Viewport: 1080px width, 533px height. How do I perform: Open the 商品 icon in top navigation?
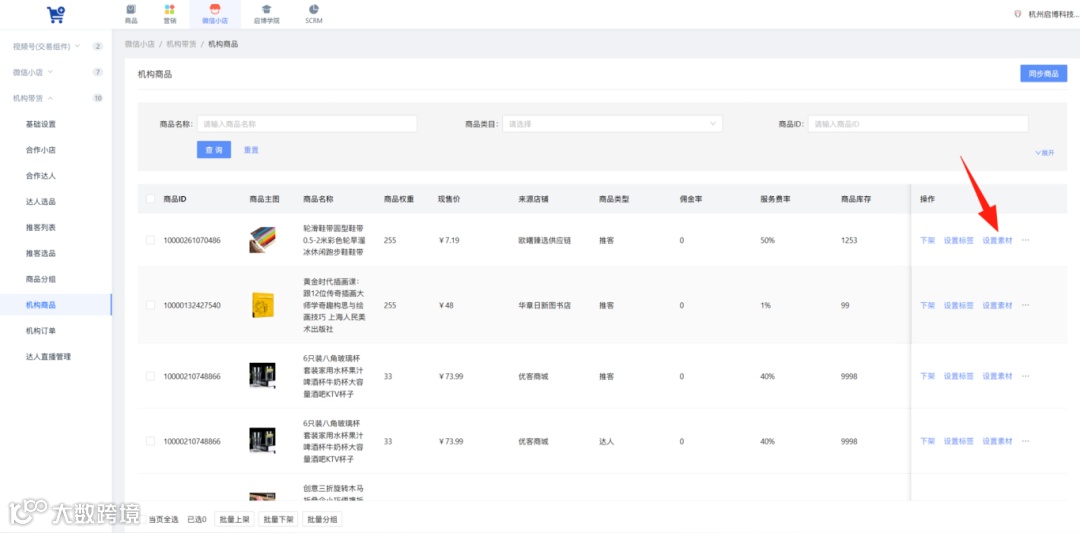[x=131, y=9]
